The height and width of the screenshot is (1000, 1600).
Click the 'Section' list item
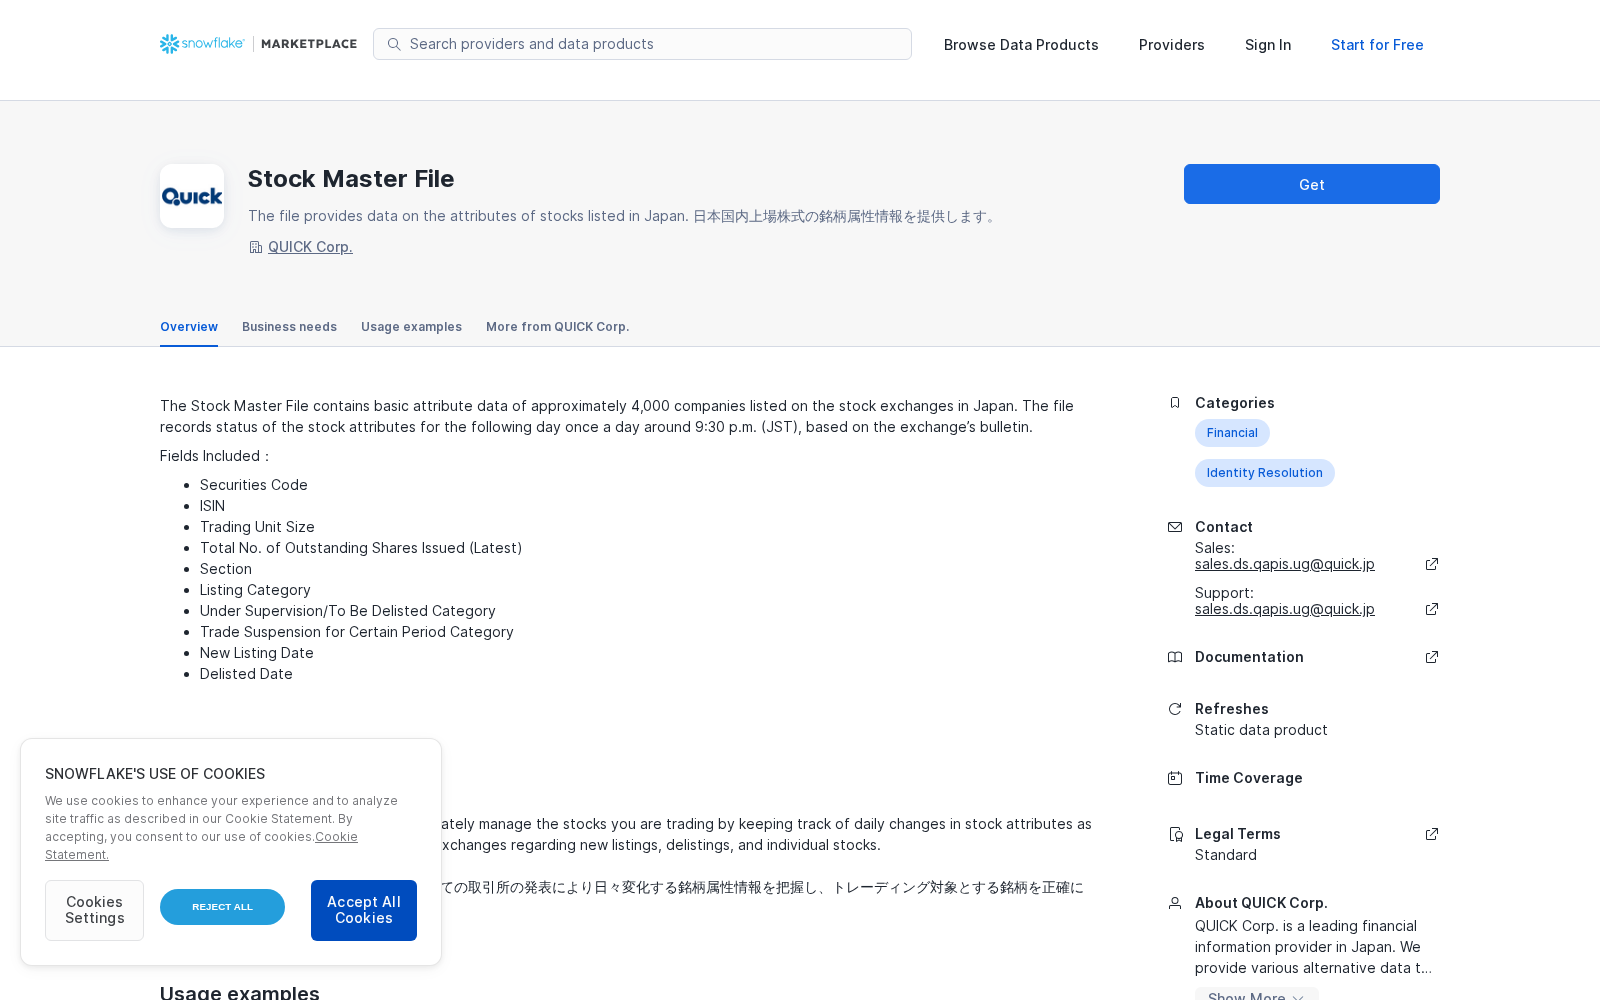tap(226, 569)
